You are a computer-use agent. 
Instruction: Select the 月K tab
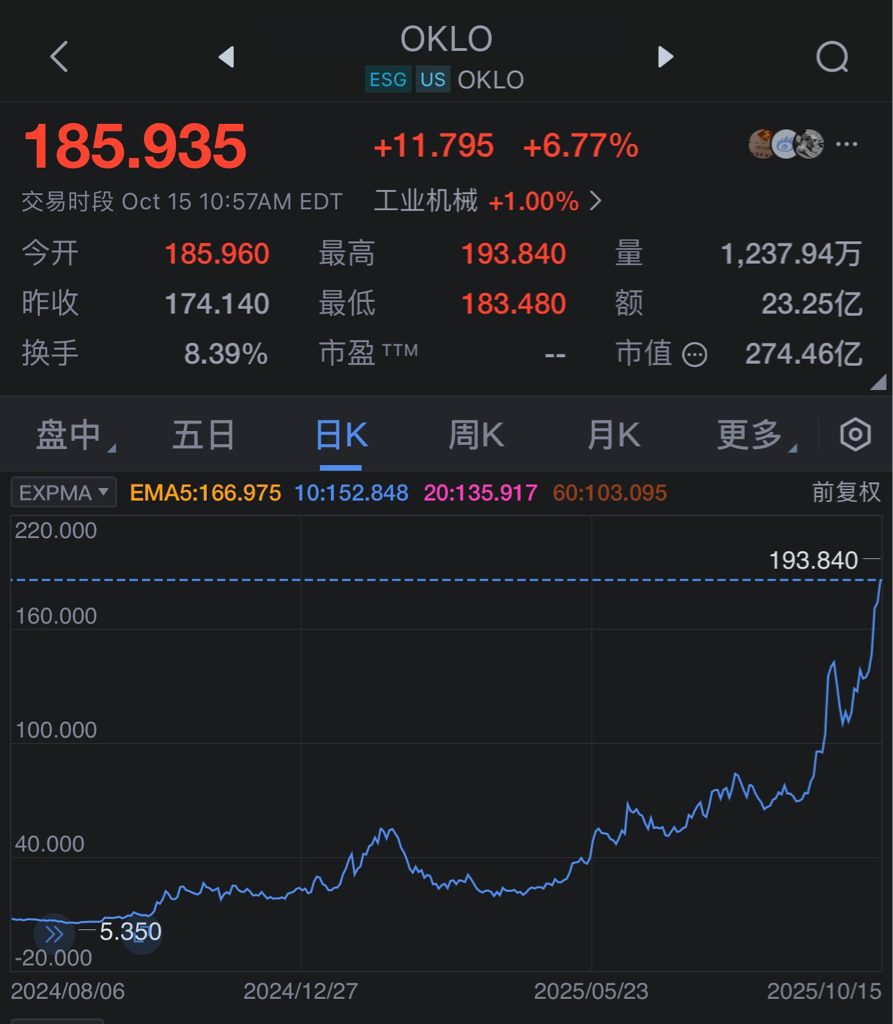pos(613,435)
